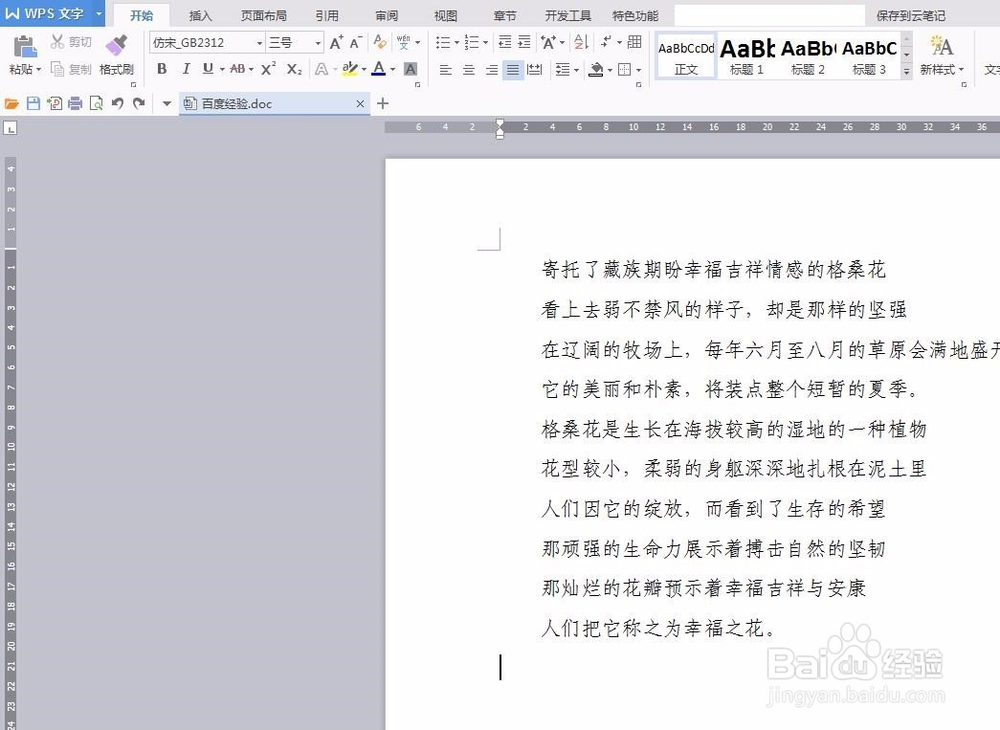Increase font size with the A+ icon
Screen dimensions: 1000x730
336,43
